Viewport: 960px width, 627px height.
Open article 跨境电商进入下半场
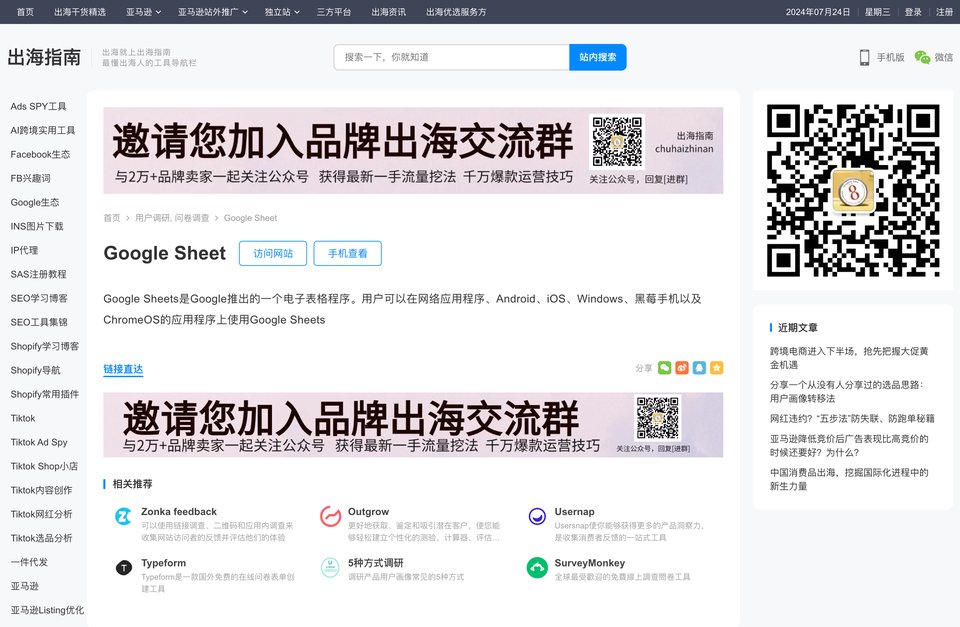tap(849, 358)
